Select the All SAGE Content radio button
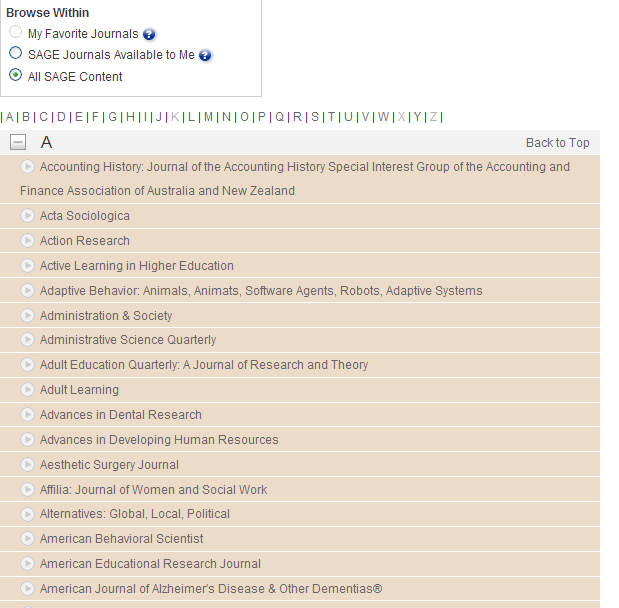Image resolution: width=619 pixels, height=608 pixels. tap(15, 75)
